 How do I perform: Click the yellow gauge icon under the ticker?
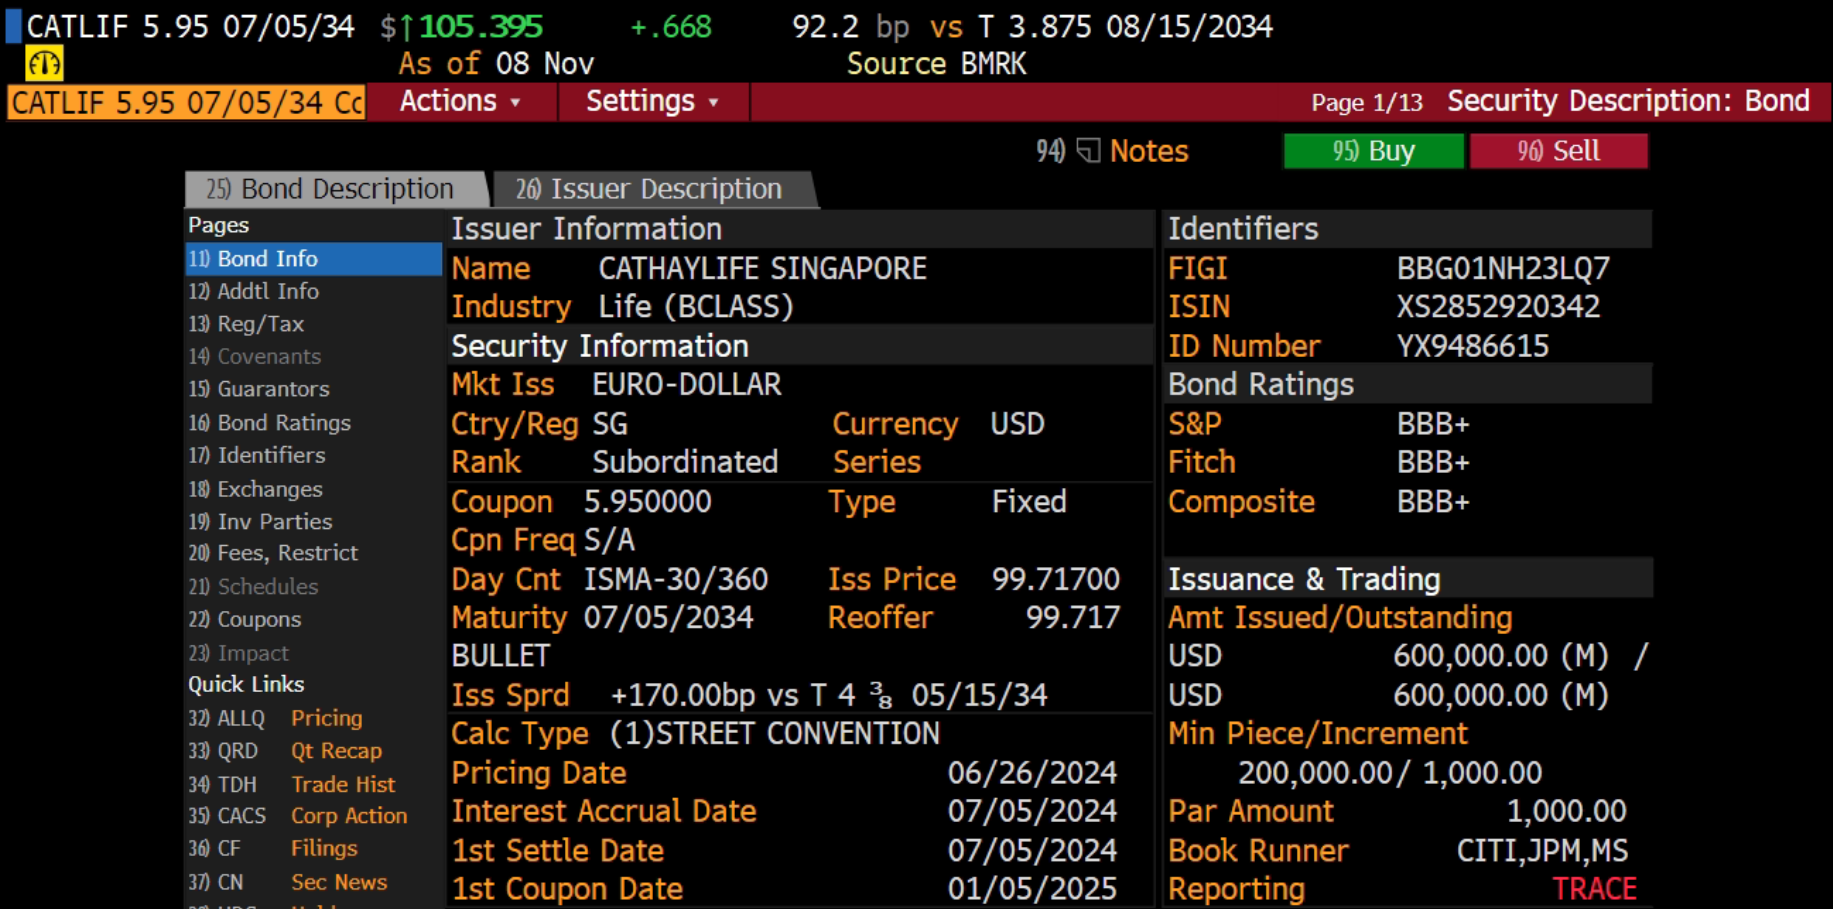(x=44, y=64)
